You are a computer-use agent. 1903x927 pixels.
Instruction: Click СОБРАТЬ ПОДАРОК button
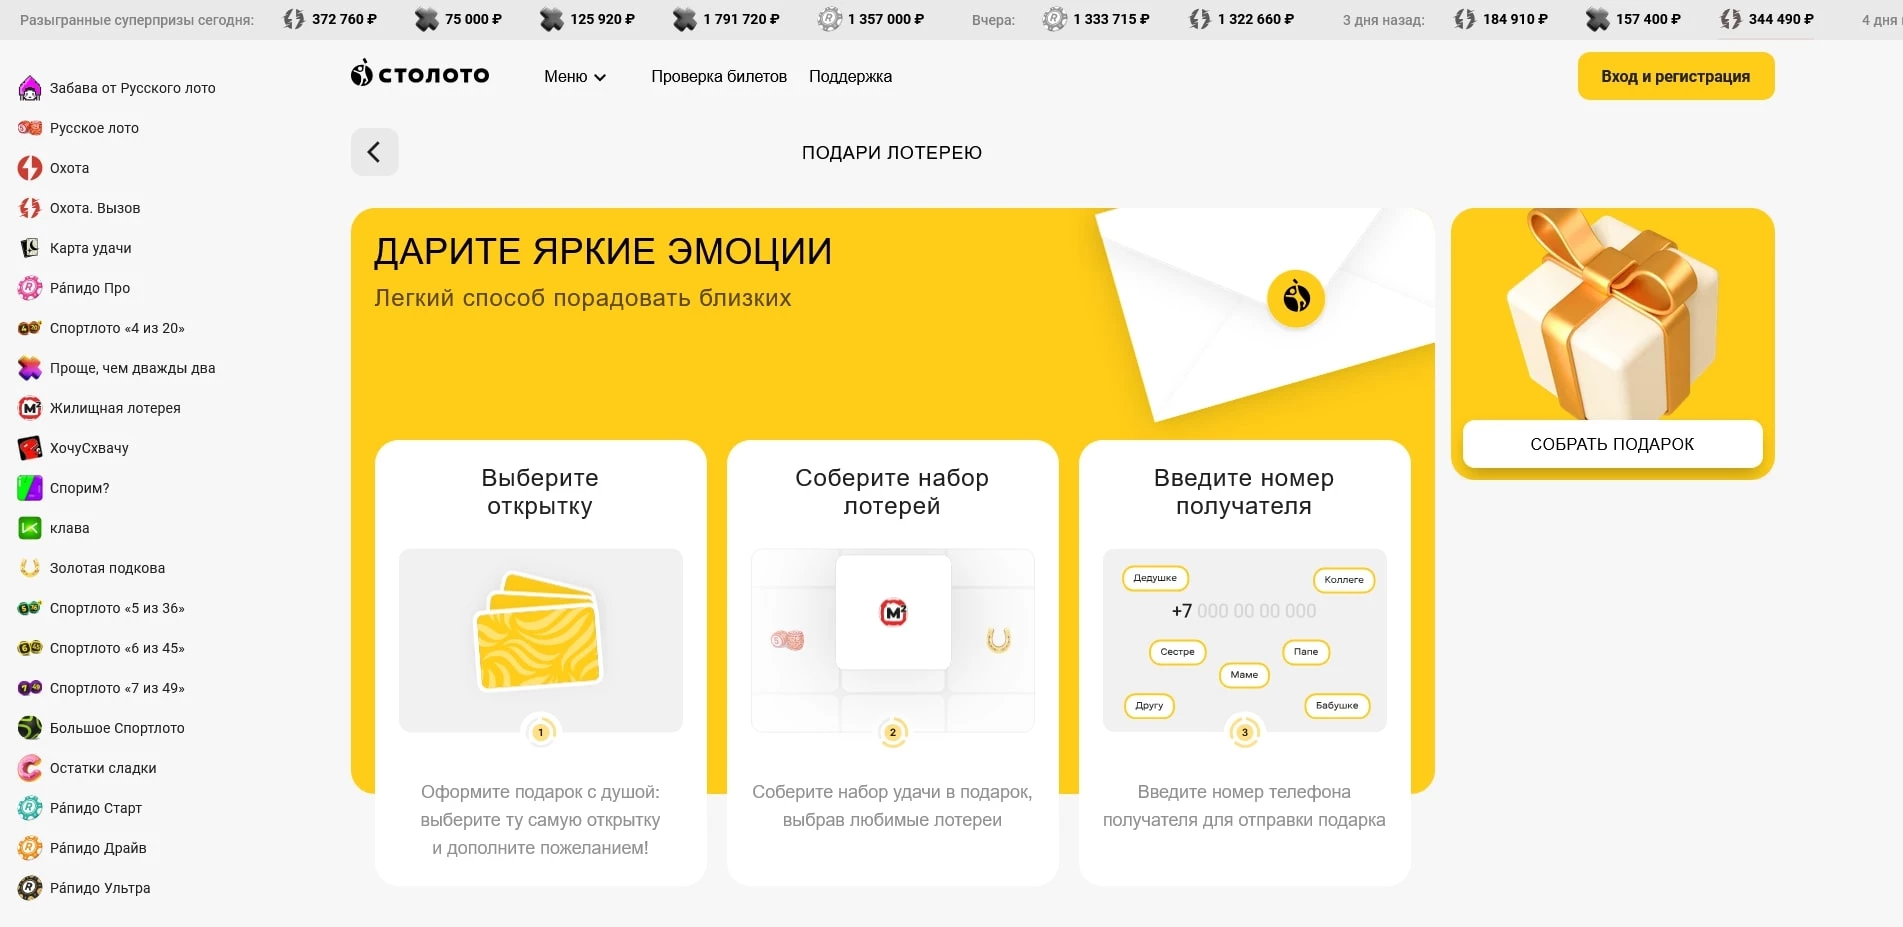[x=1612, y=444]
